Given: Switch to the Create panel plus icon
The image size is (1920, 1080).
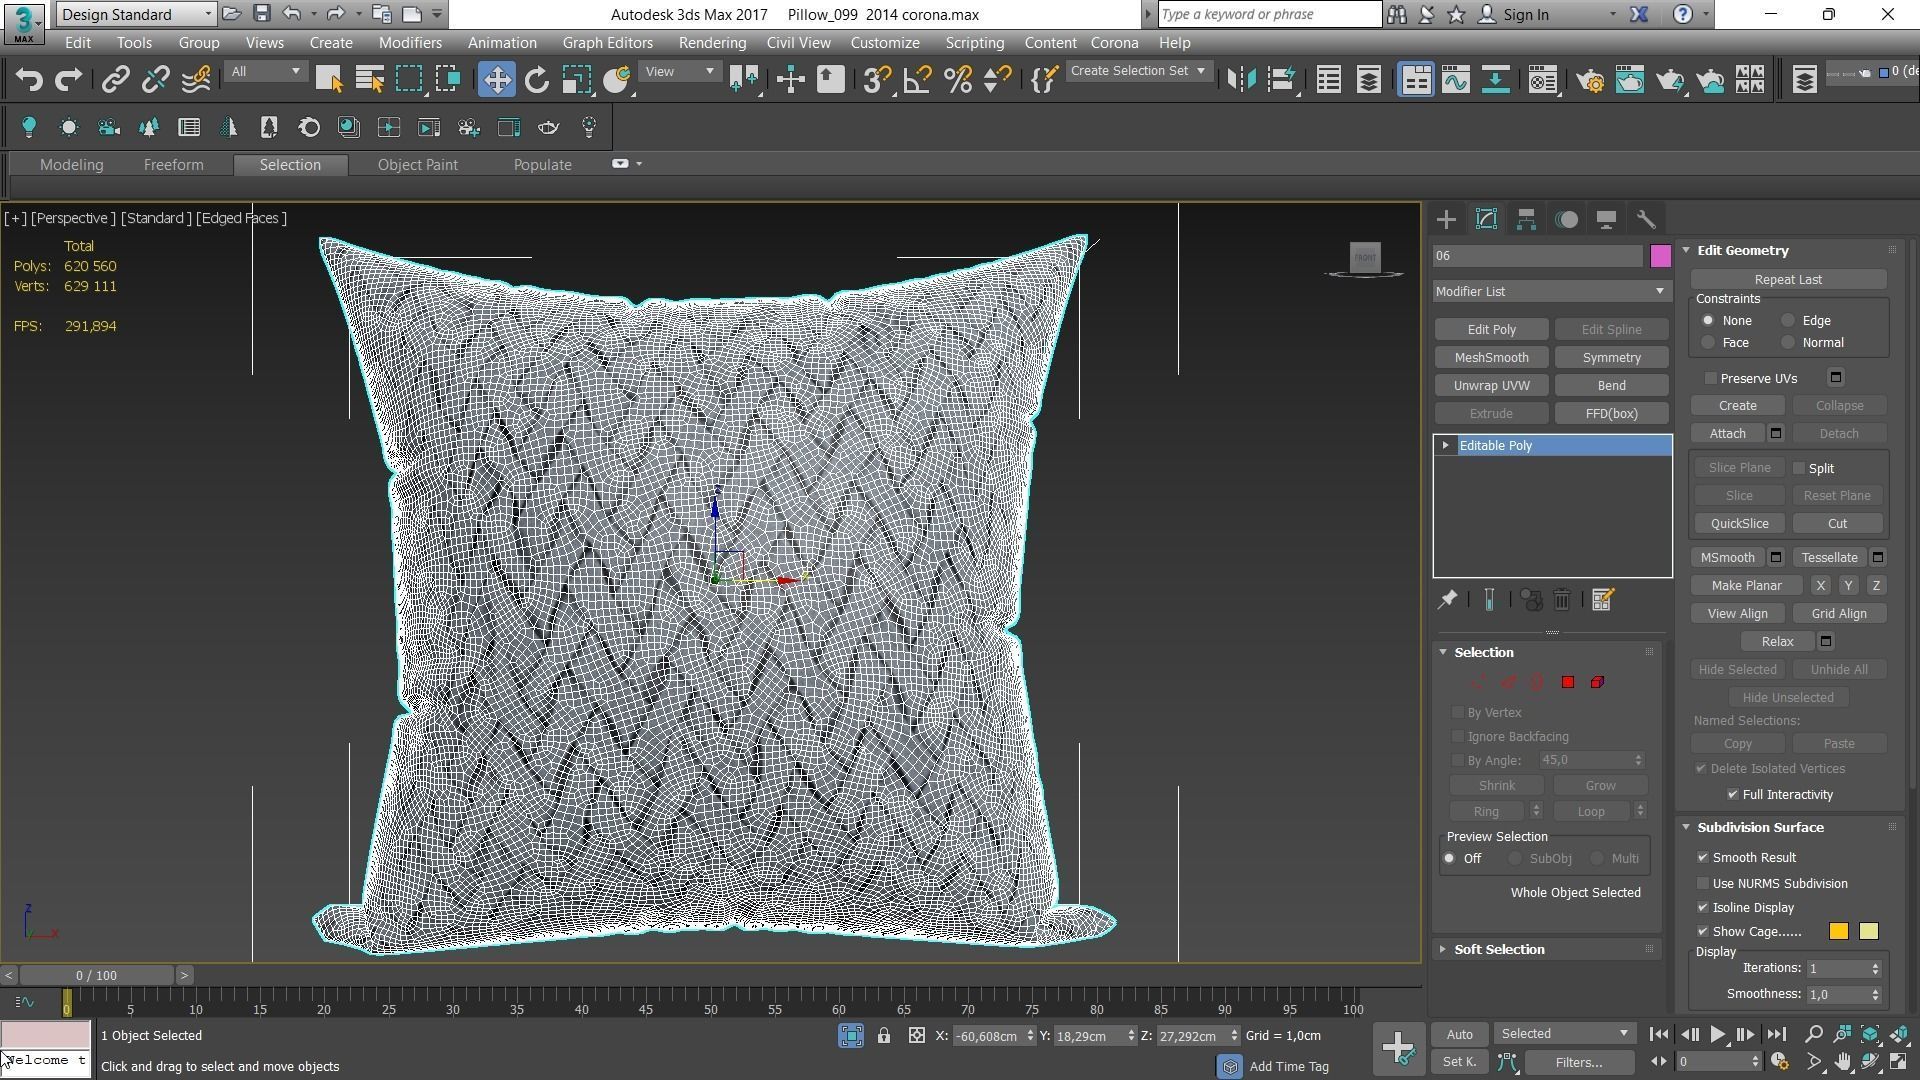Looking at the screenshot, I should pyautogui.click(x=1446, y=220).
